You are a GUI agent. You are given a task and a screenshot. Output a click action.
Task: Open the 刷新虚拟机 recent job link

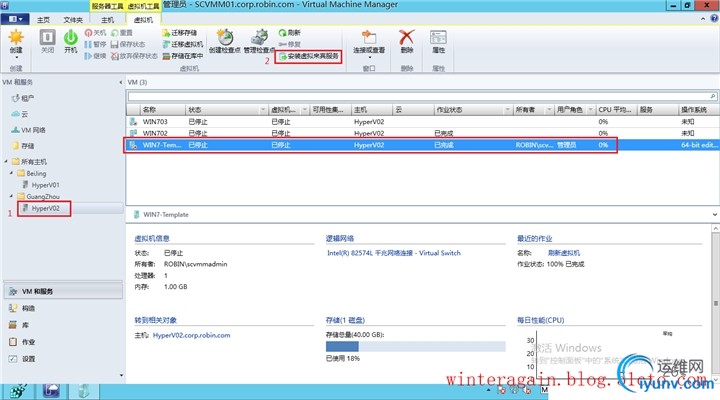click(564, 253)
